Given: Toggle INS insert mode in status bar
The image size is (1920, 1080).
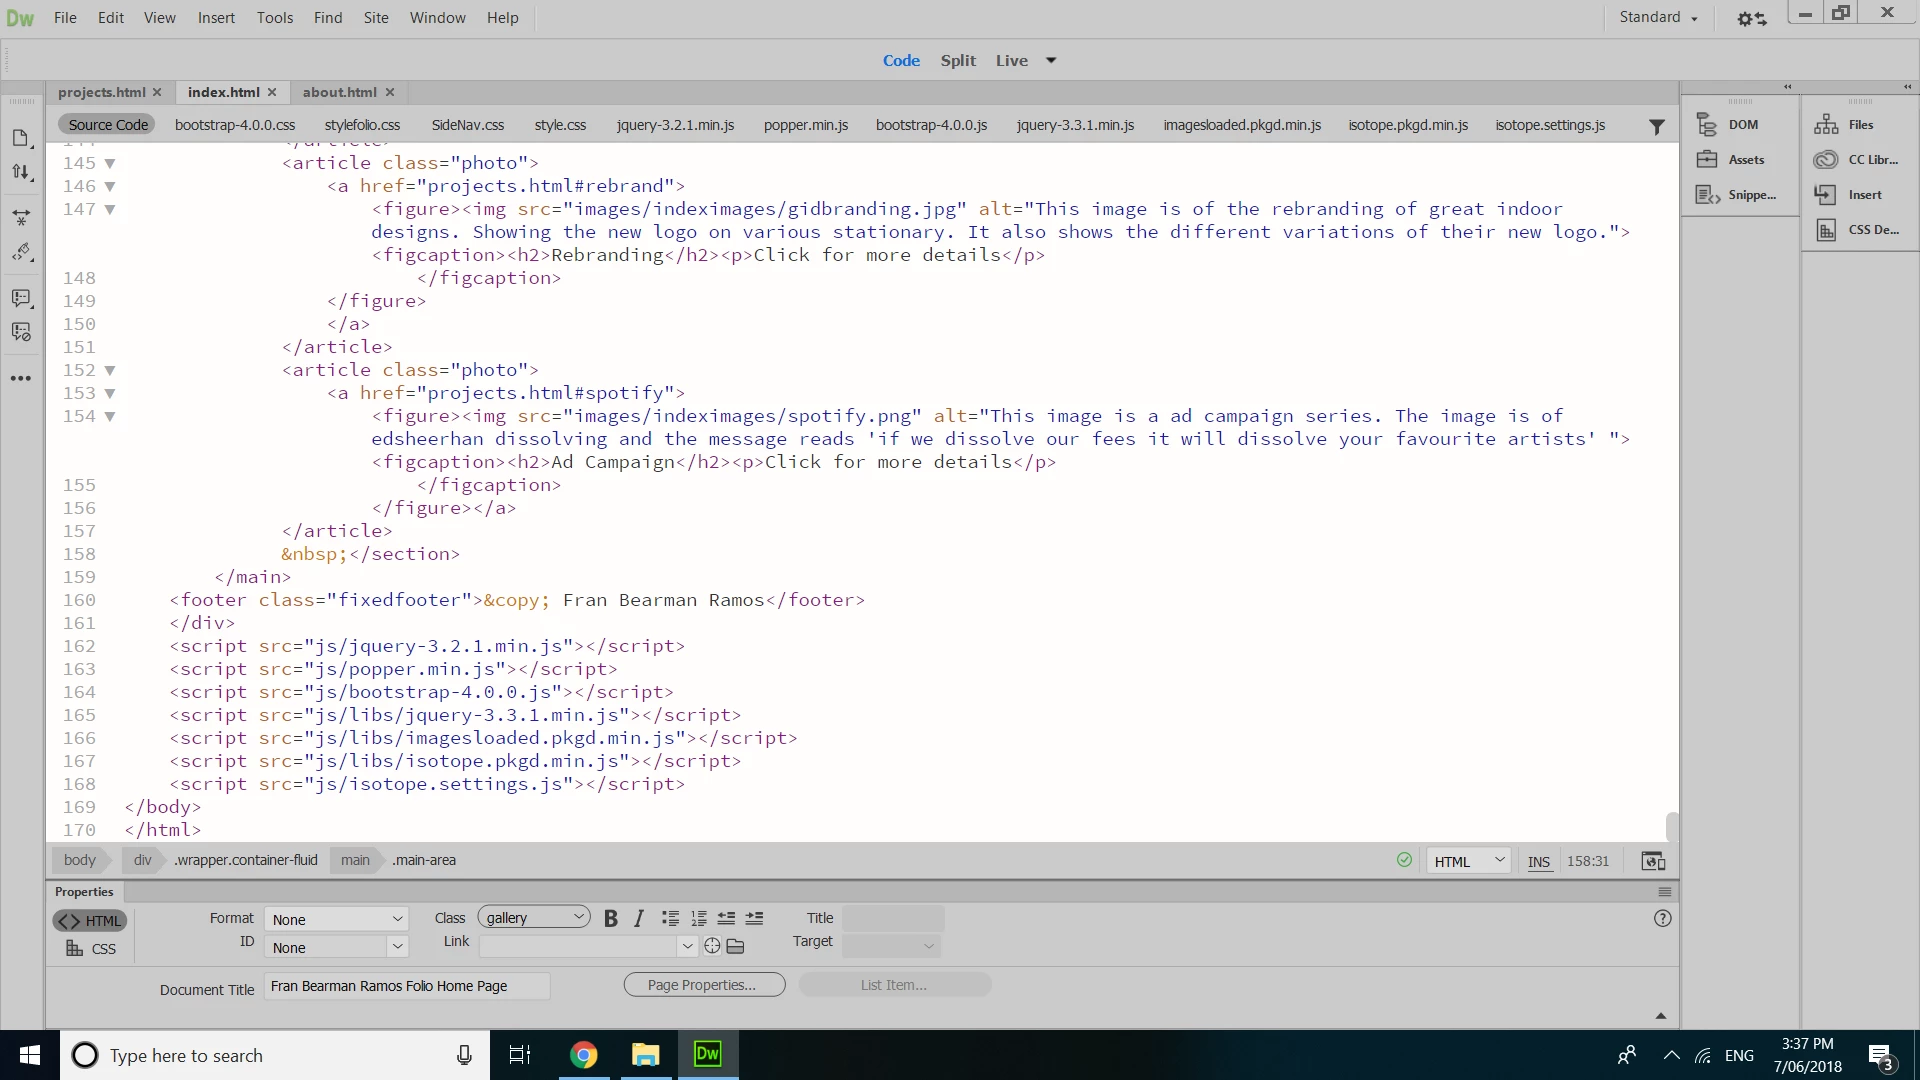Looking at the screenshot, I should [x=1539, y=862].
